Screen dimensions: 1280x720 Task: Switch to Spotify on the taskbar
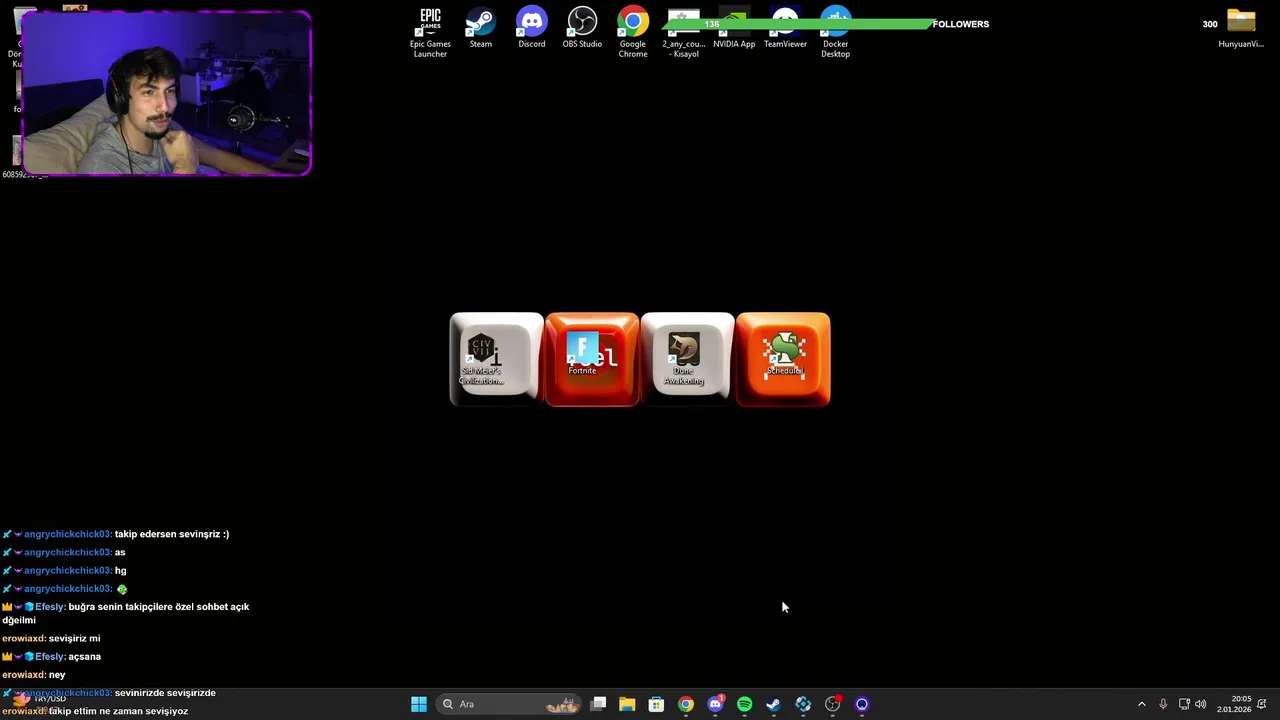point(744,704)
